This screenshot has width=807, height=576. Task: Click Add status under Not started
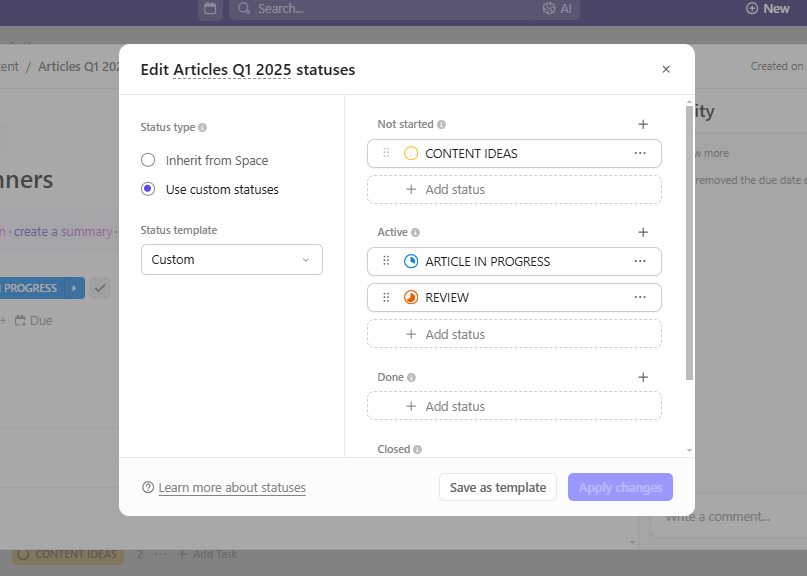(x=514, y=189)
